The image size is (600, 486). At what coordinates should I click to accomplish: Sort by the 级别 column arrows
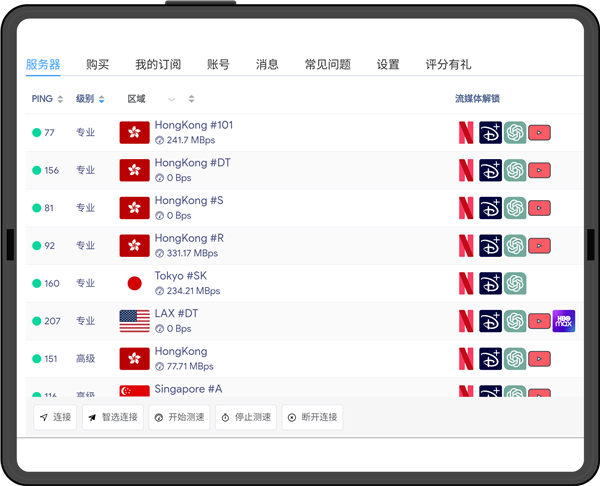pos(101,99)
